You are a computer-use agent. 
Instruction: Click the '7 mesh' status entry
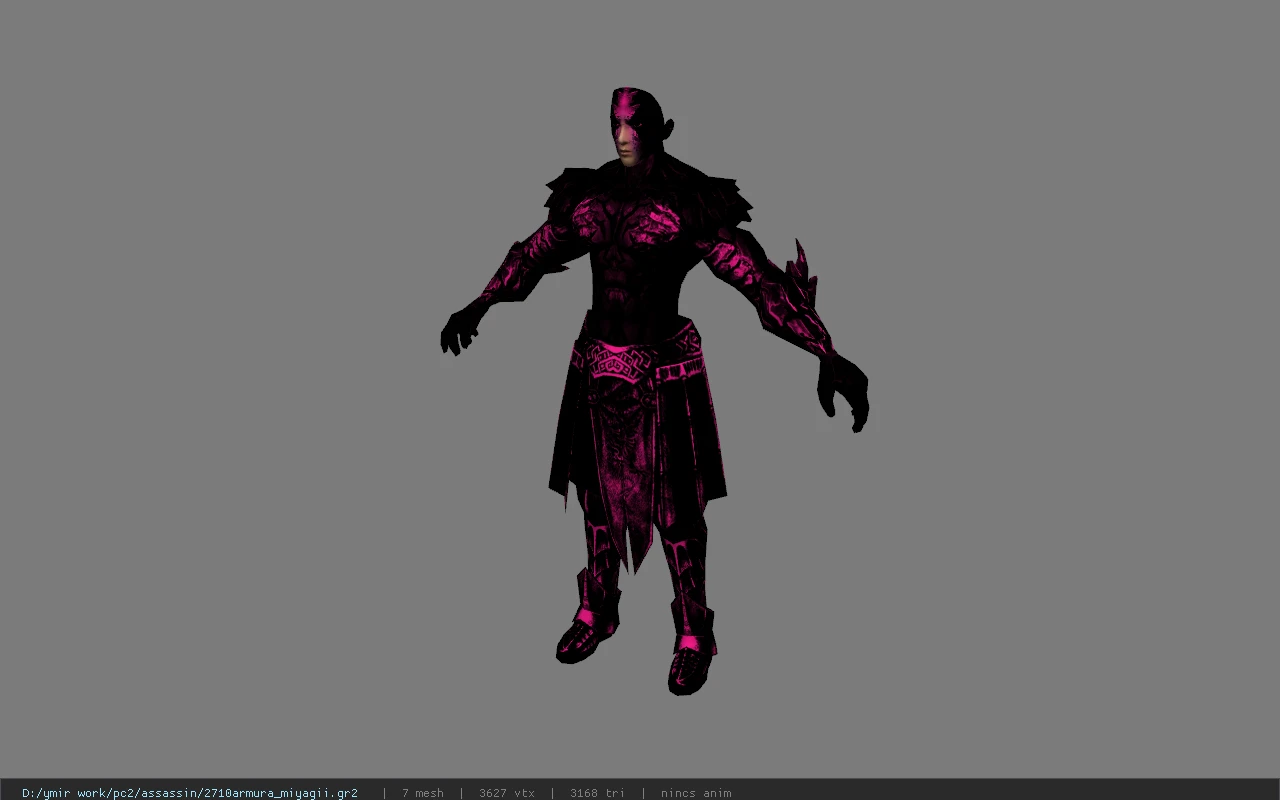[423, 793]
